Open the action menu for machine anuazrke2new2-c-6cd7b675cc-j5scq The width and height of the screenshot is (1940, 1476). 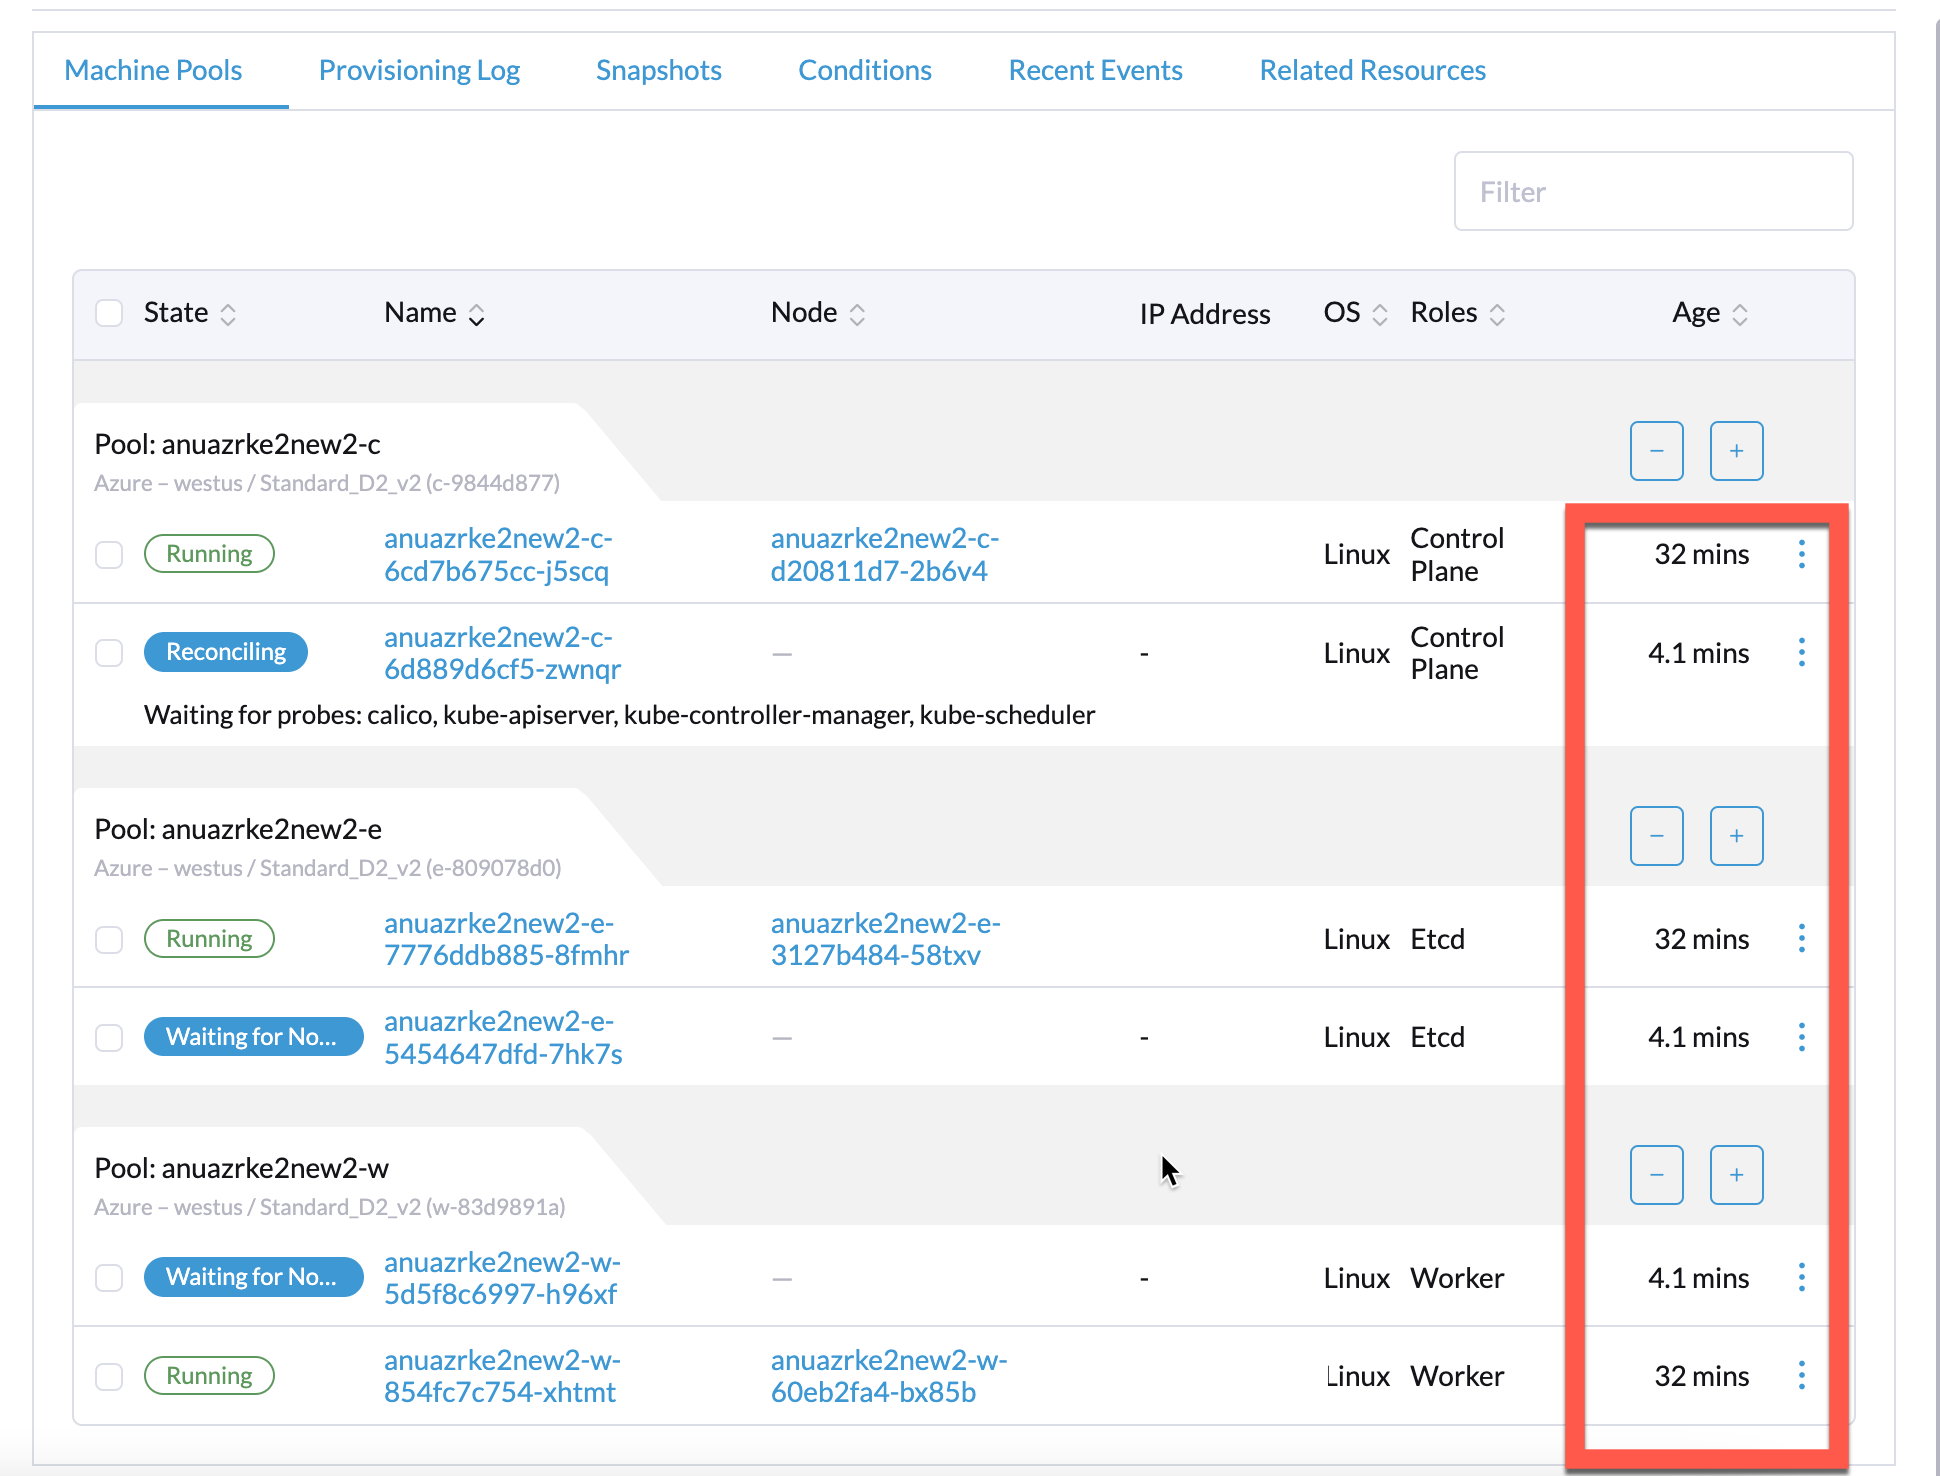click(1802, 555)
